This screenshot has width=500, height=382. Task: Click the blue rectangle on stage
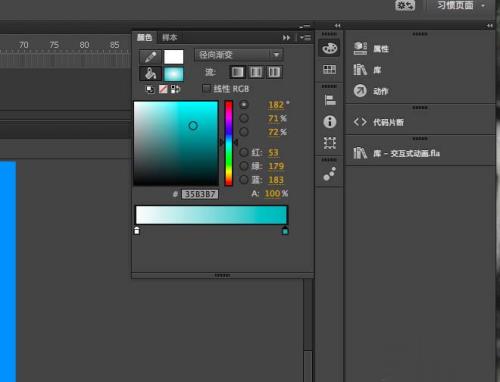tap(8, 272)
